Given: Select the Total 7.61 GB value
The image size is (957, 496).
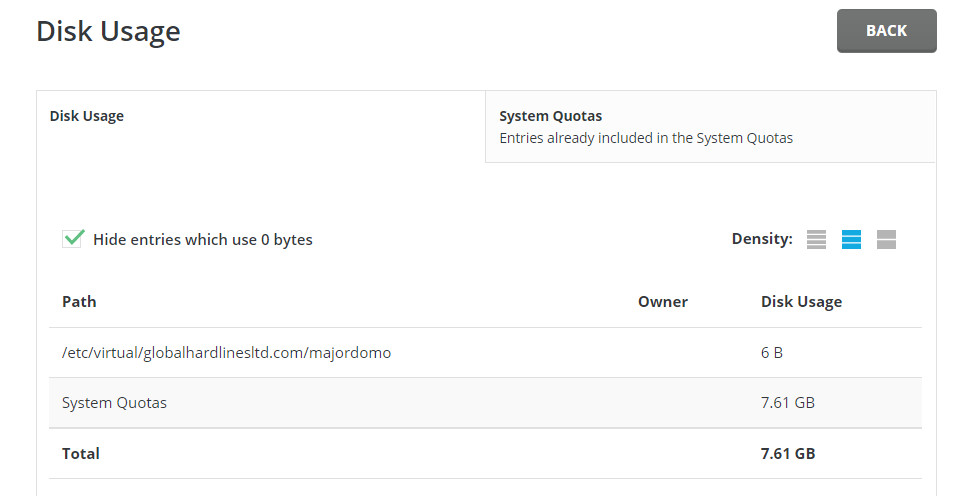Looking at the screenshot, I should [787, 453].
